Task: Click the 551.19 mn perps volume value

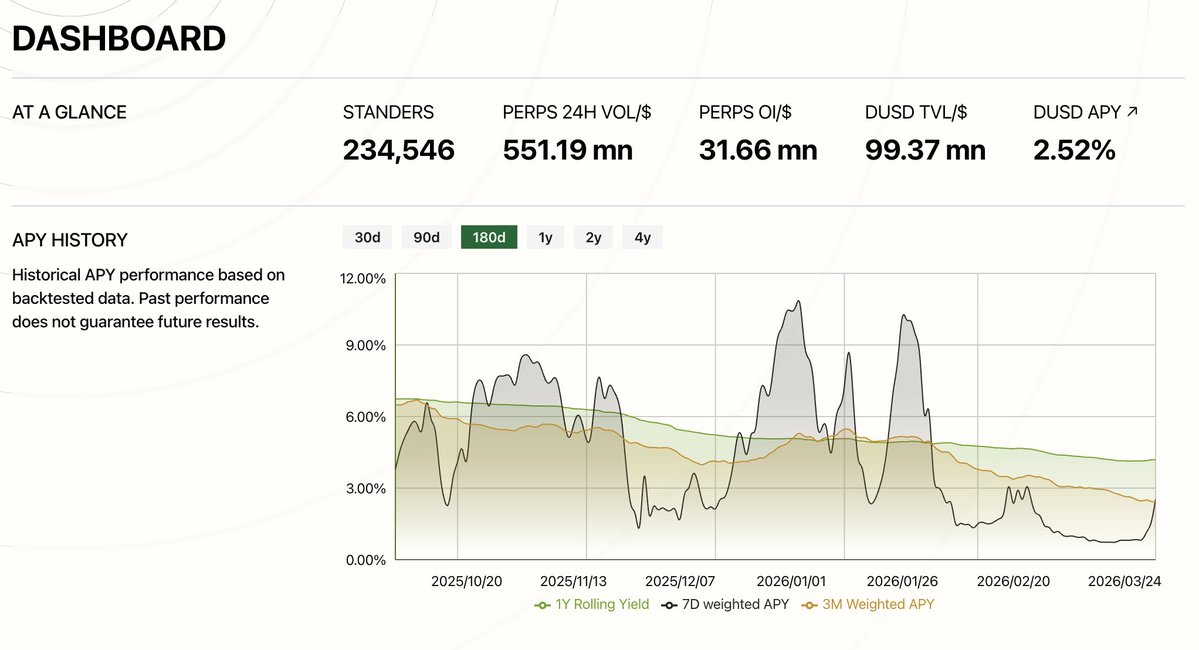Action: click(567, 150)
